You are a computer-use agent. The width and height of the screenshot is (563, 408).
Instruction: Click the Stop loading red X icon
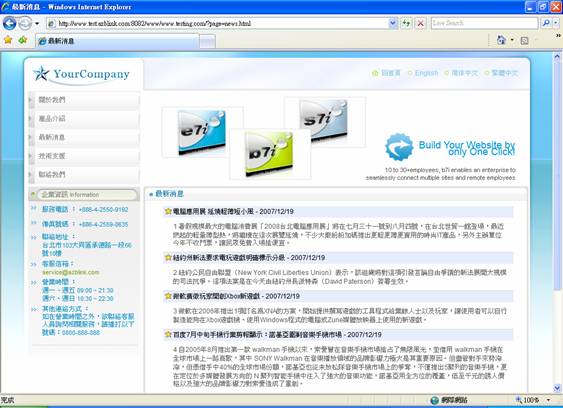[420, 24]
